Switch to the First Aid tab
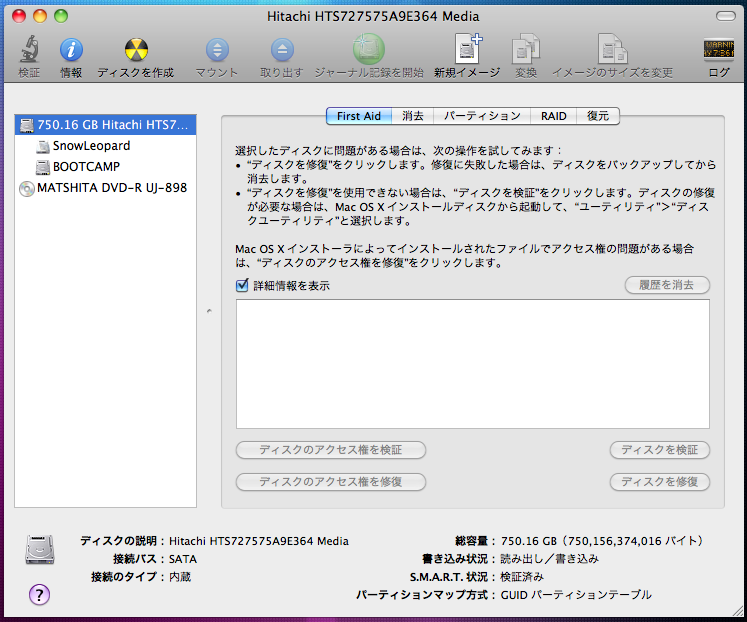This screenshot has width=747, height=622. coord(359,116)
